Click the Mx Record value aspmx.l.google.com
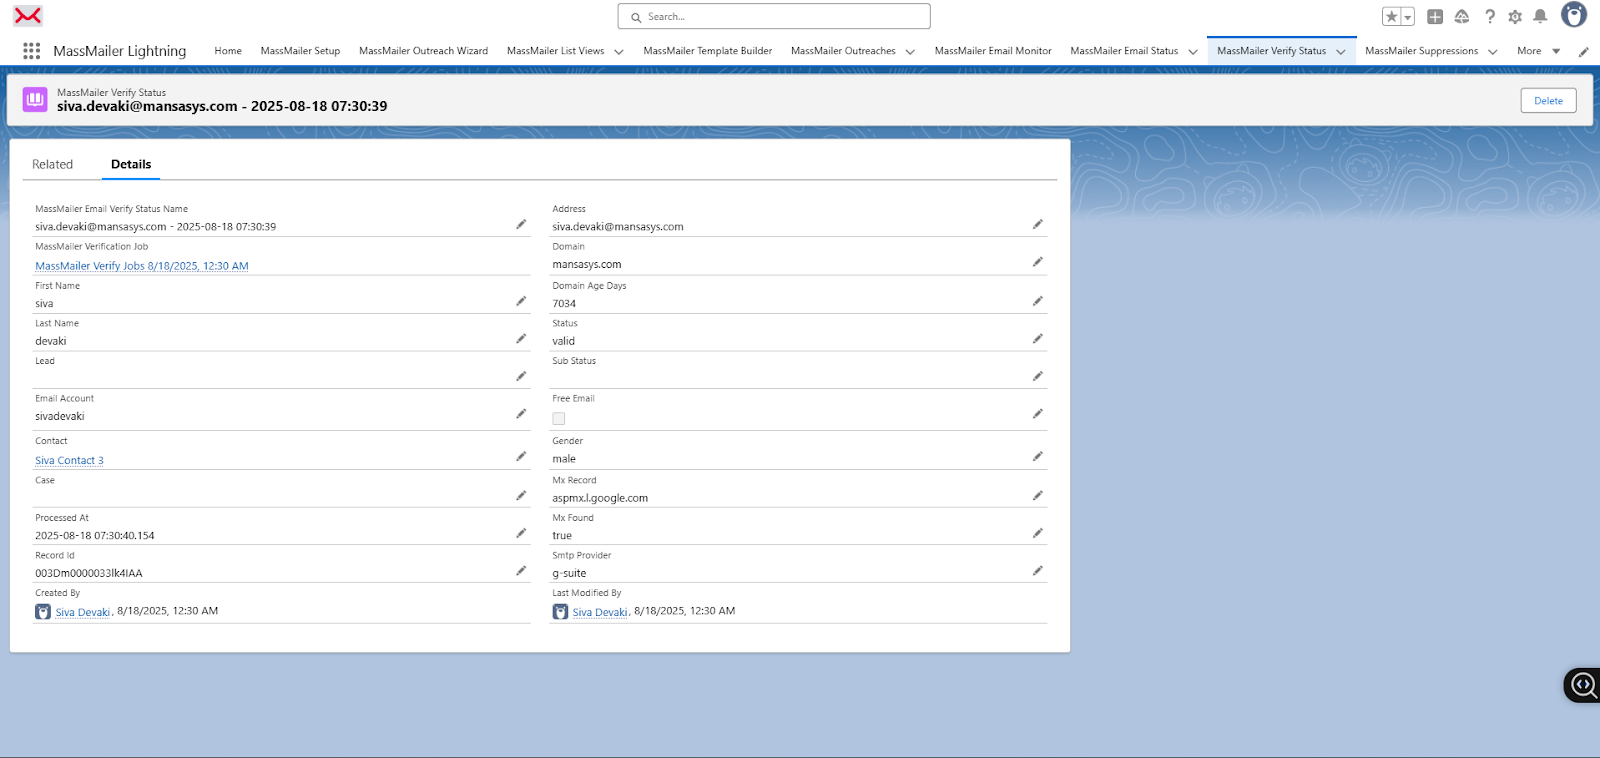 [600, 498]
